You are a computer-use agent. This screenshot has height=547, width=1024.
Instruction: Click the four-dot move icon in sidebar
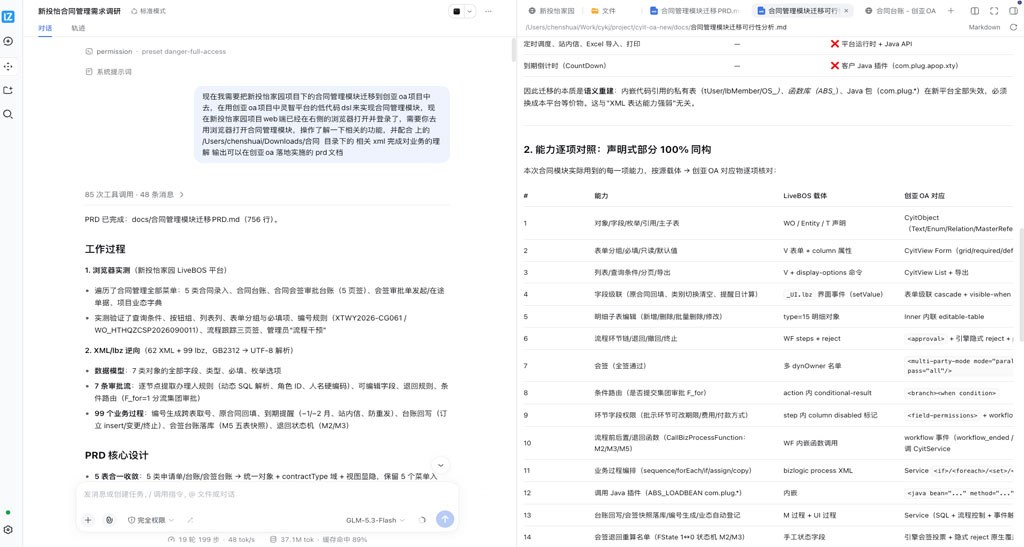(8, 66)
